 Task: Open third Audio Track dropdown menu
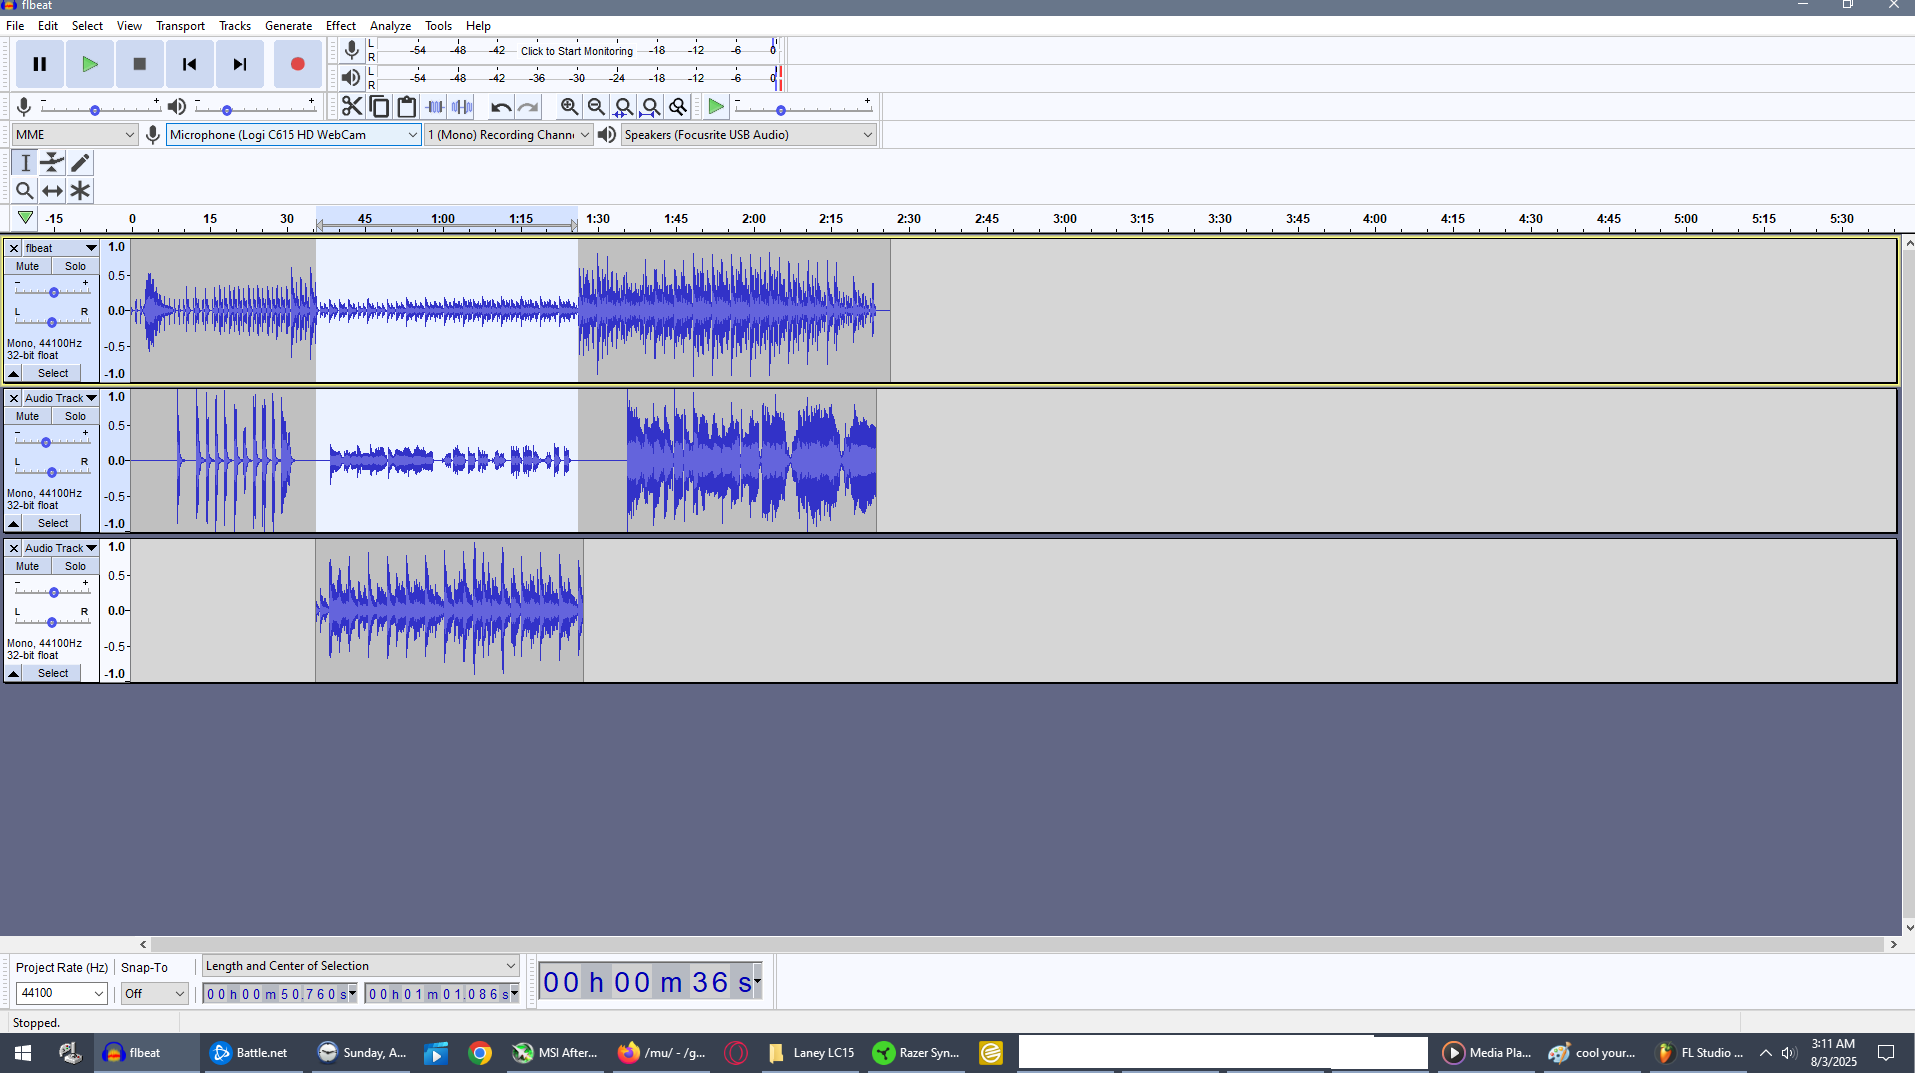click(x=61, y=548)
